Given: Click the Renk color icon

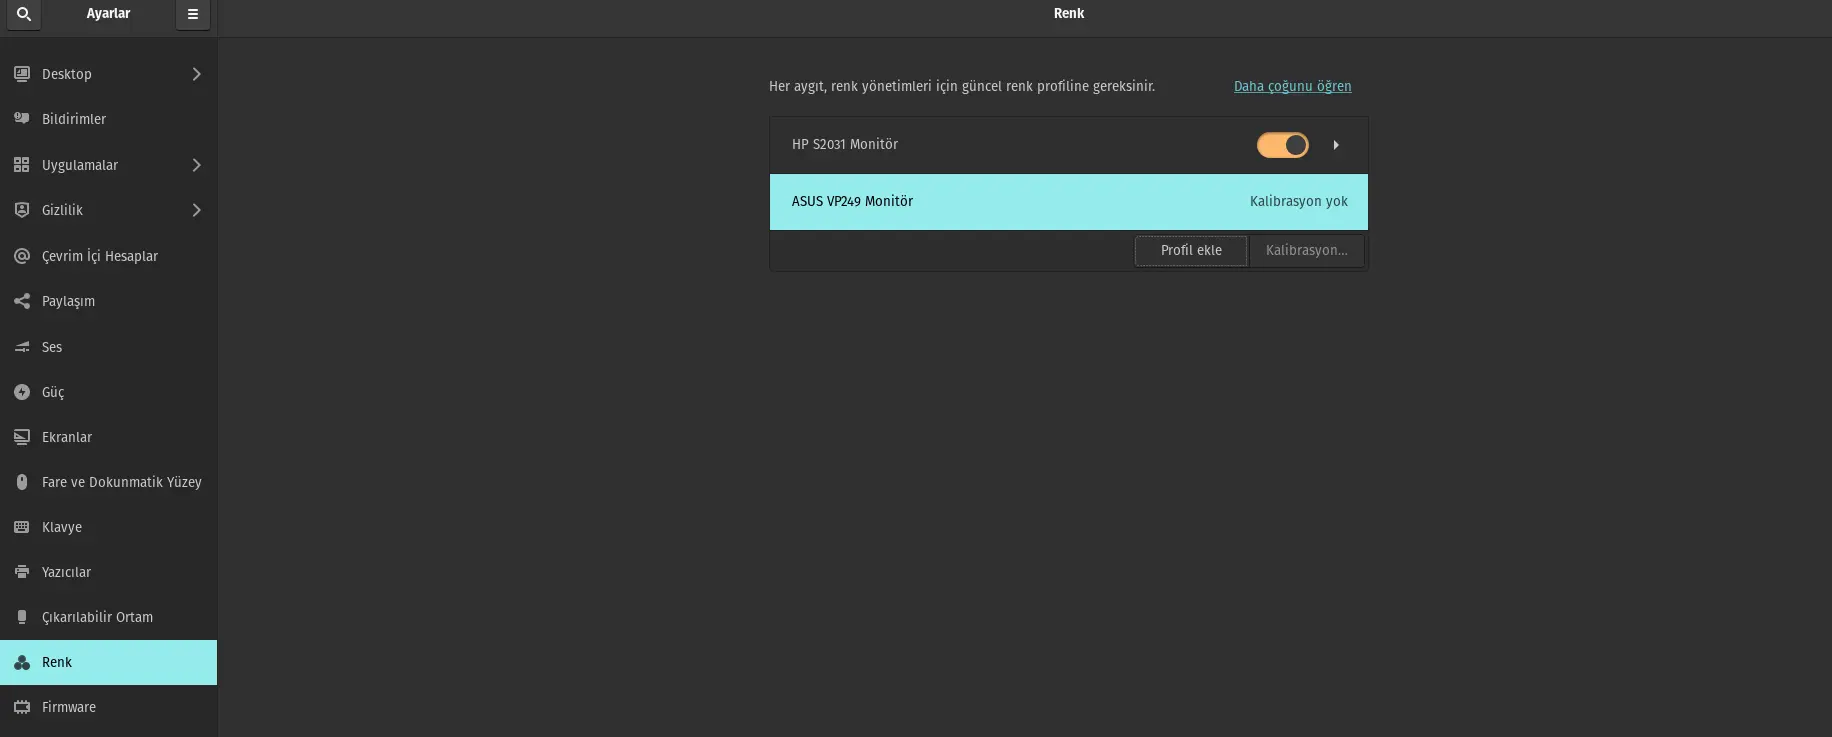Looking at the screenshot, I should (x=22, y=662).
